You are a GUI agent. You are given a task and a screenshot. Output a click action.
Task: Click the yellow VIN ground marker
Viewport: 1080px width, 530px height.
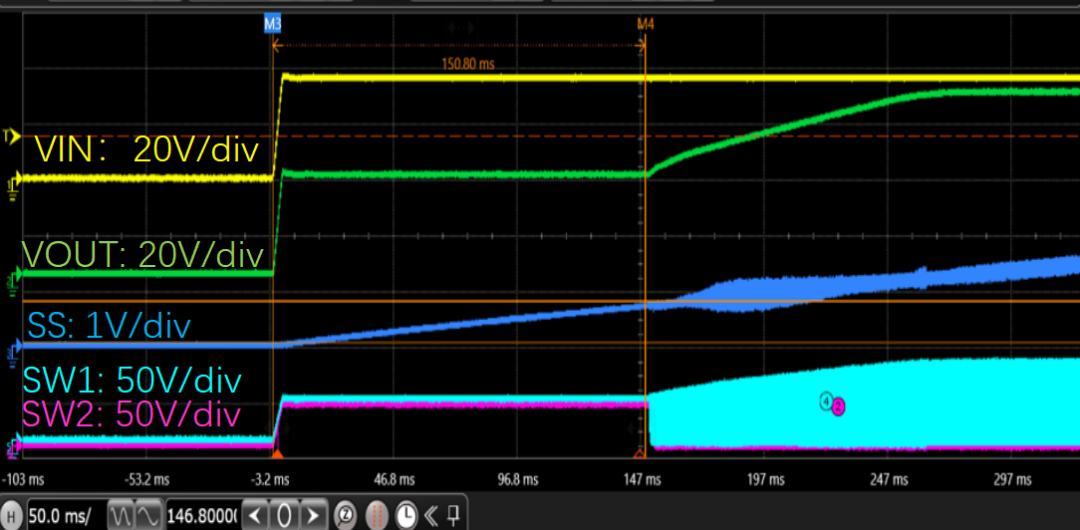tap(11, 181)
